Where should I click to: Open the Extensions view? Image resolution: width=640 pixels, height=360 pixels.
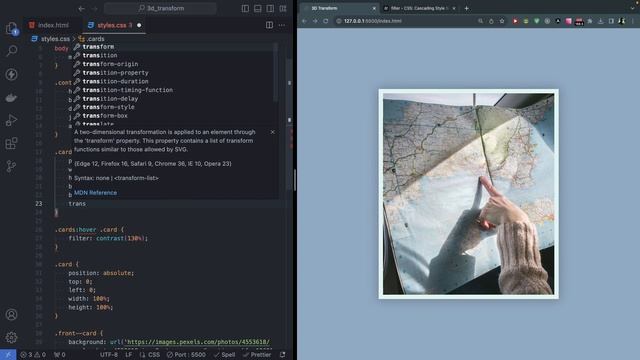(11, 143)
